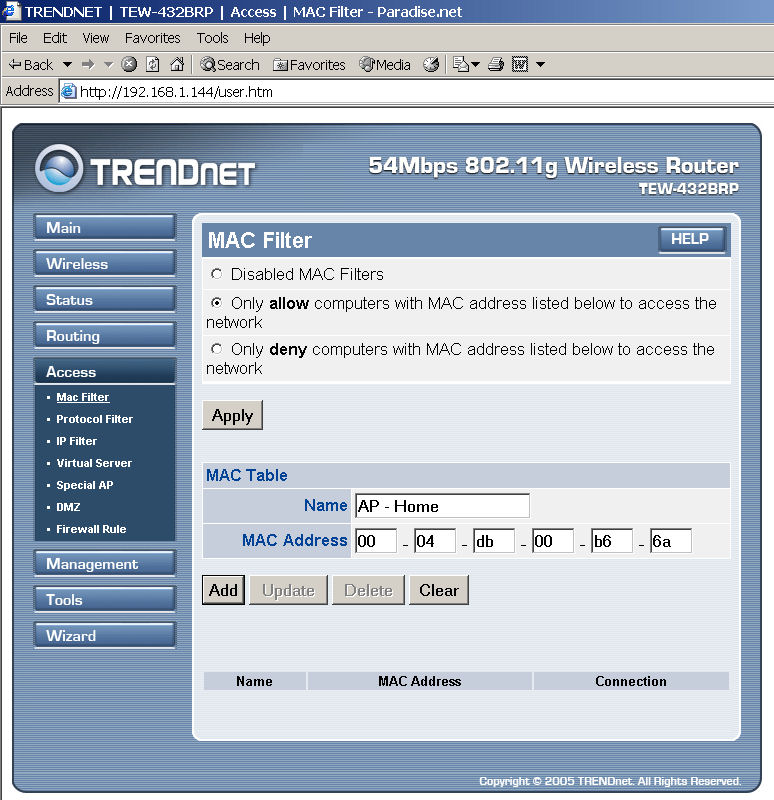Image resolution: width=774 pixels, height=800 pixels.
Task: Click the Print icon in toolbar
Action: 496,64
